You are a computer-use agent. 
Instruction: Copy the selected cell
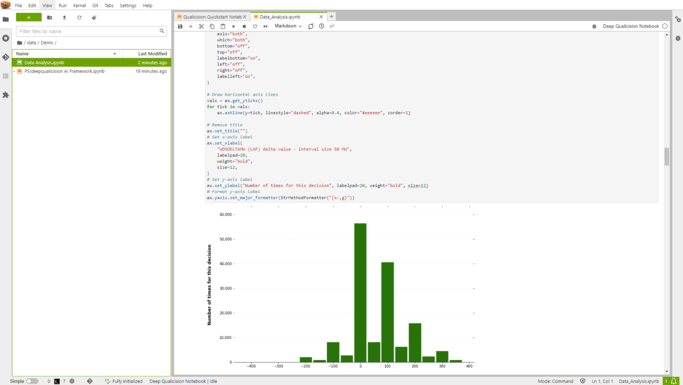[212, 27]
